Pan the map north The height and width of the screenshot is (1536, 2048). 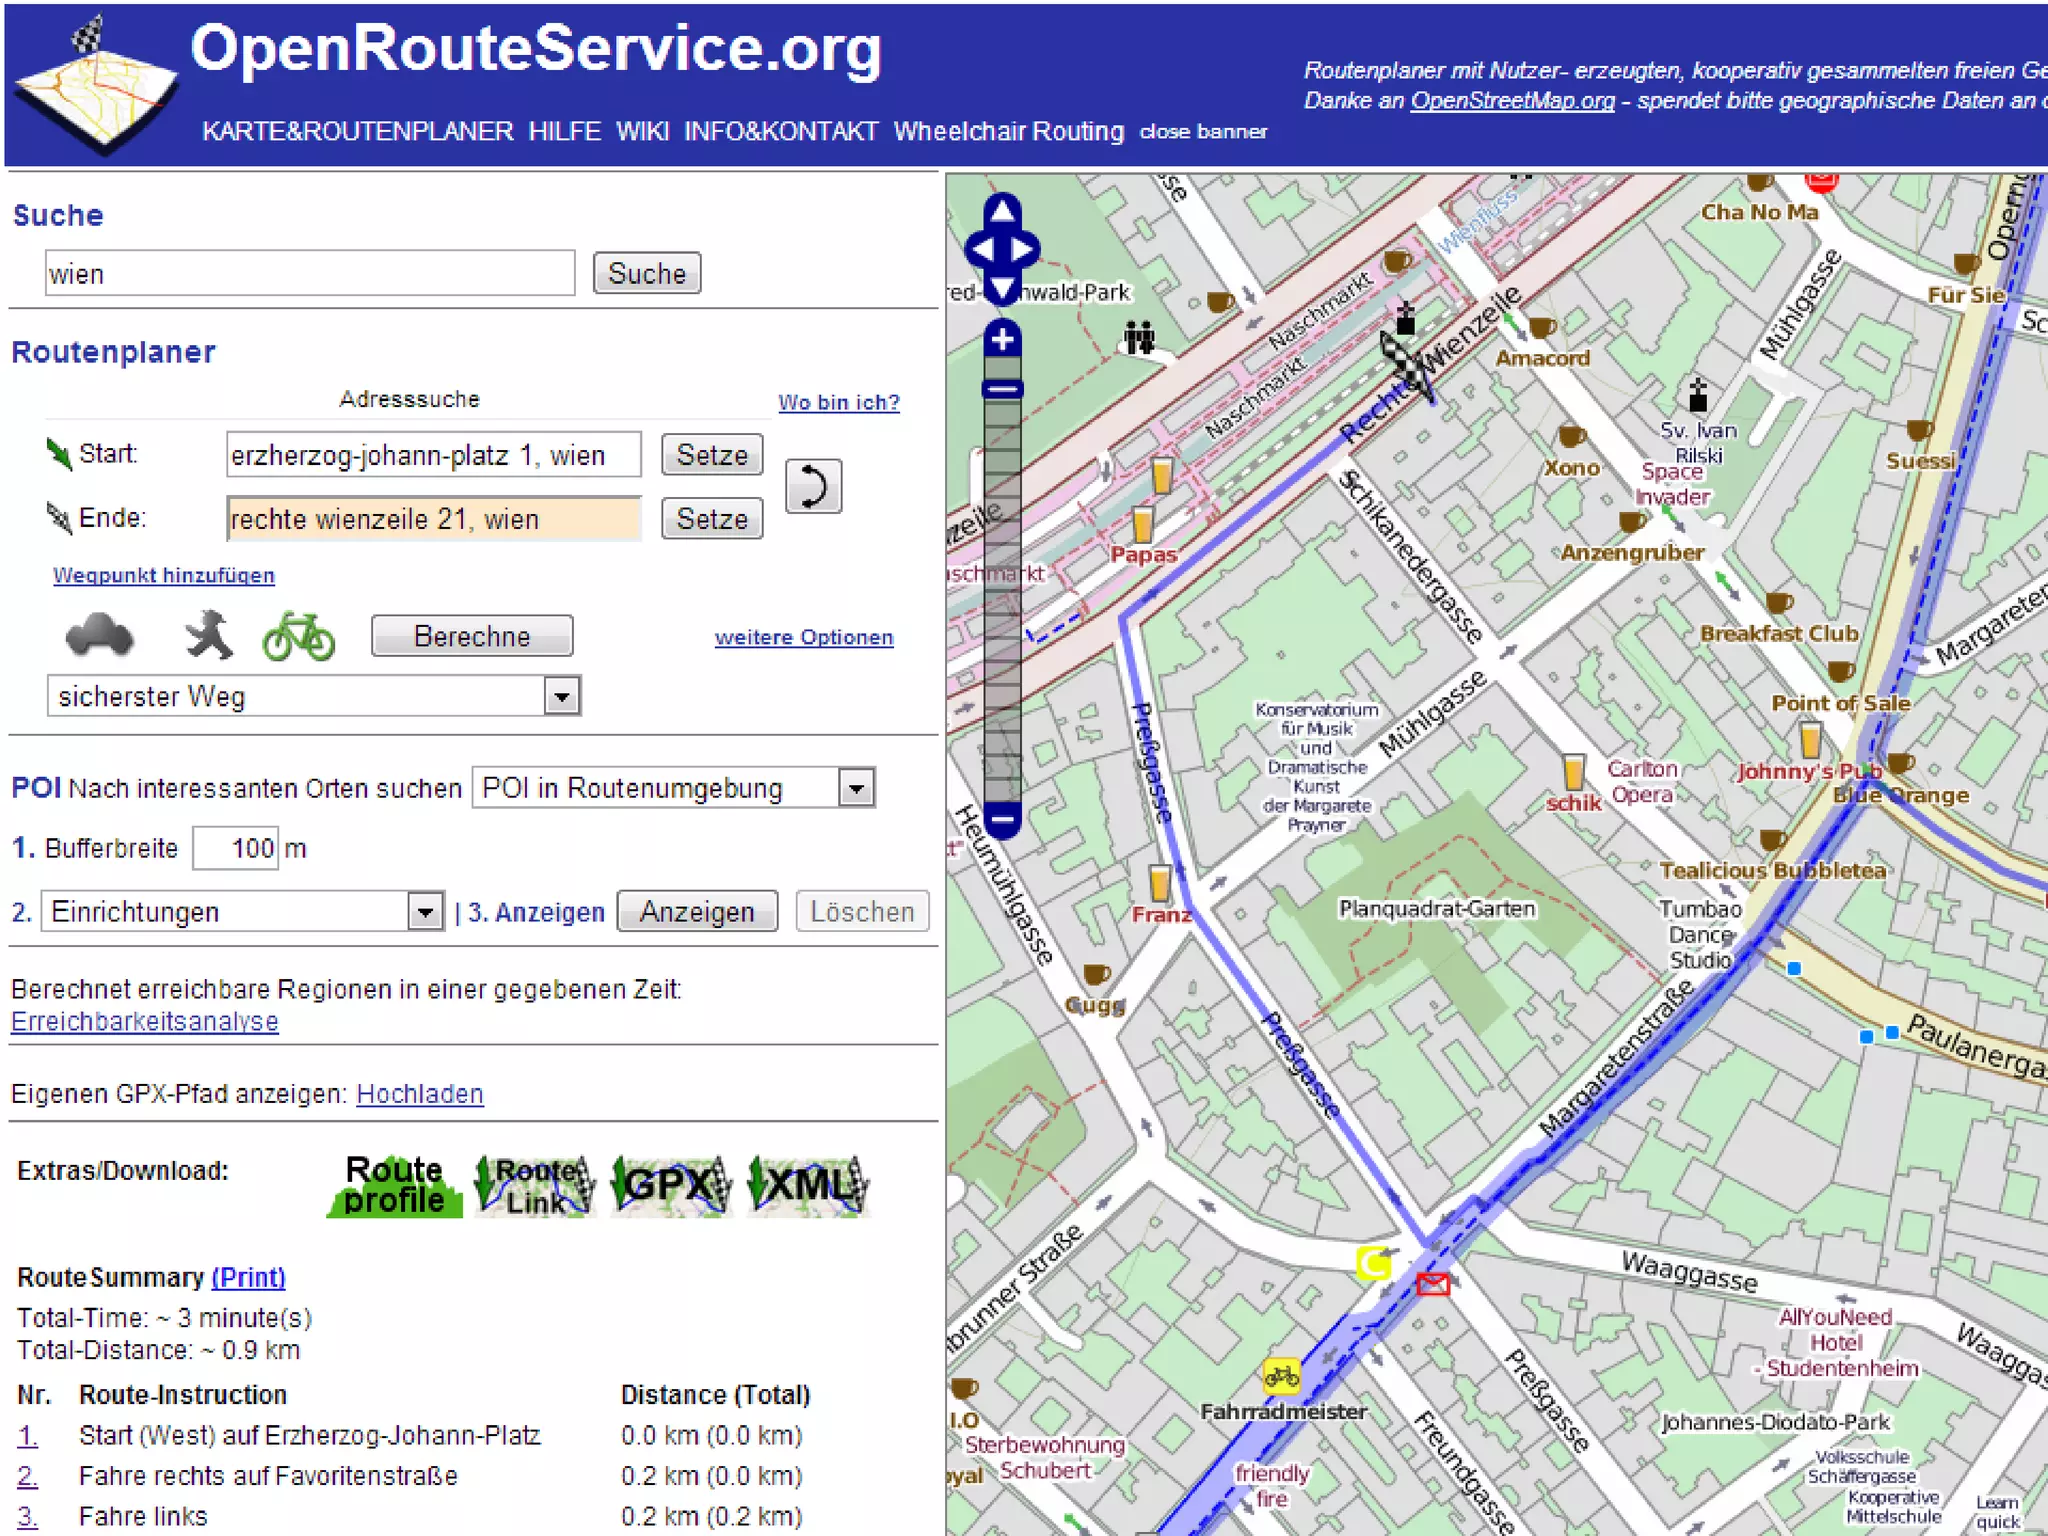tap(1002, 211)
